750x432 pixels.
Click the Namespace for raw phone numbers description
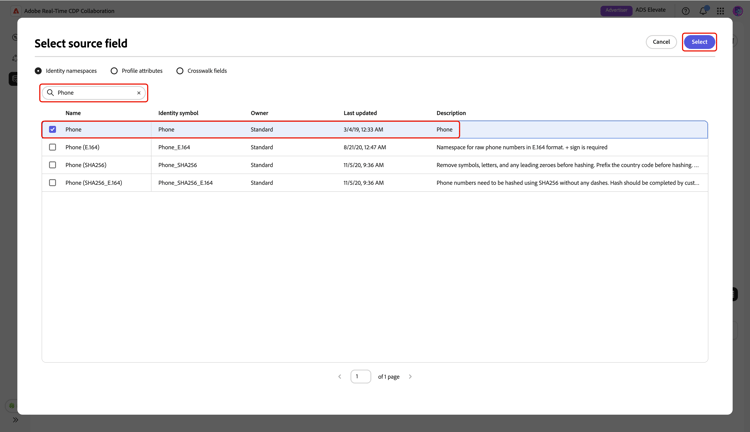click(522, 147)
